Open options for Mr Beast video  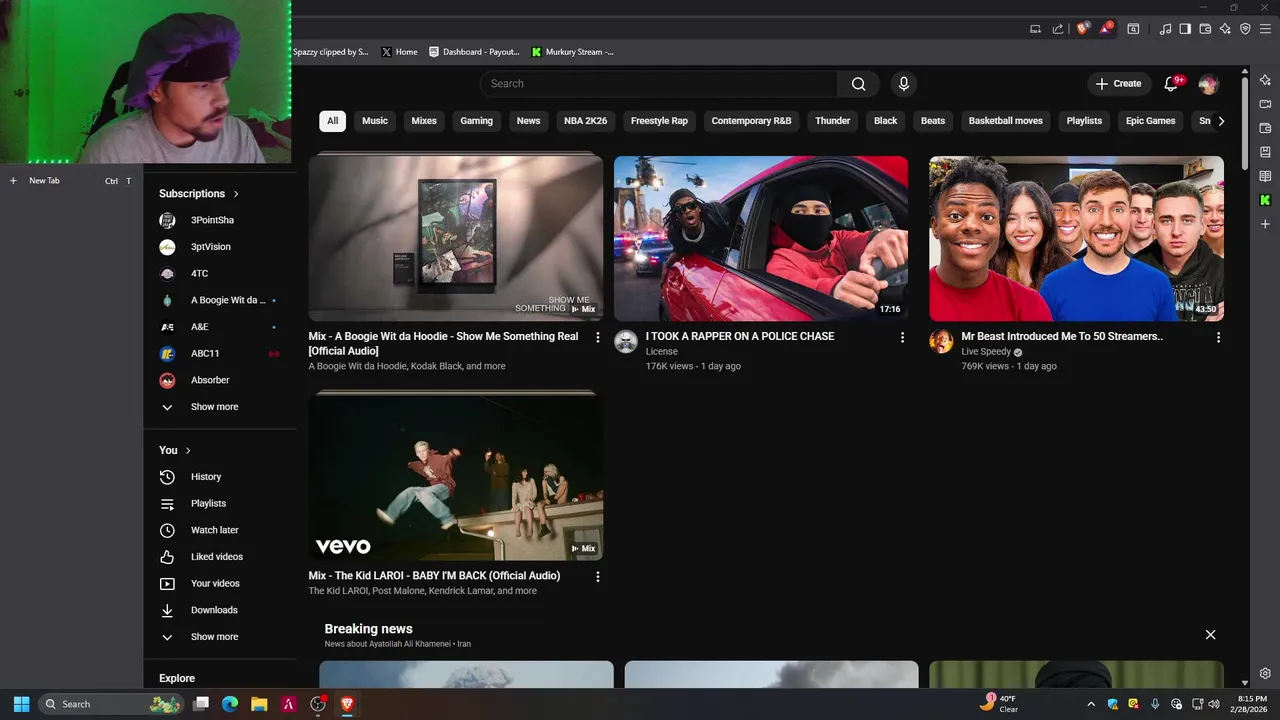click(1218, 338)
